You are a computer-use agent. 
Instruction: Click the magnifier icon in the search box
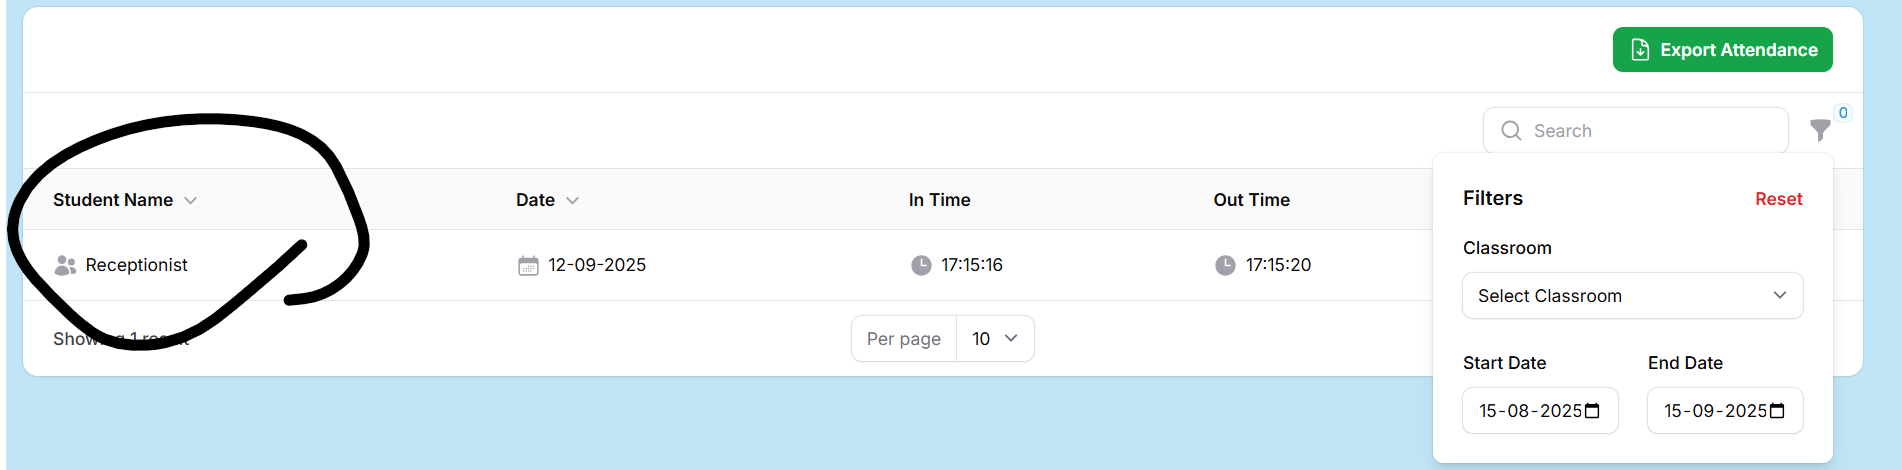(x=1511, y=131)
